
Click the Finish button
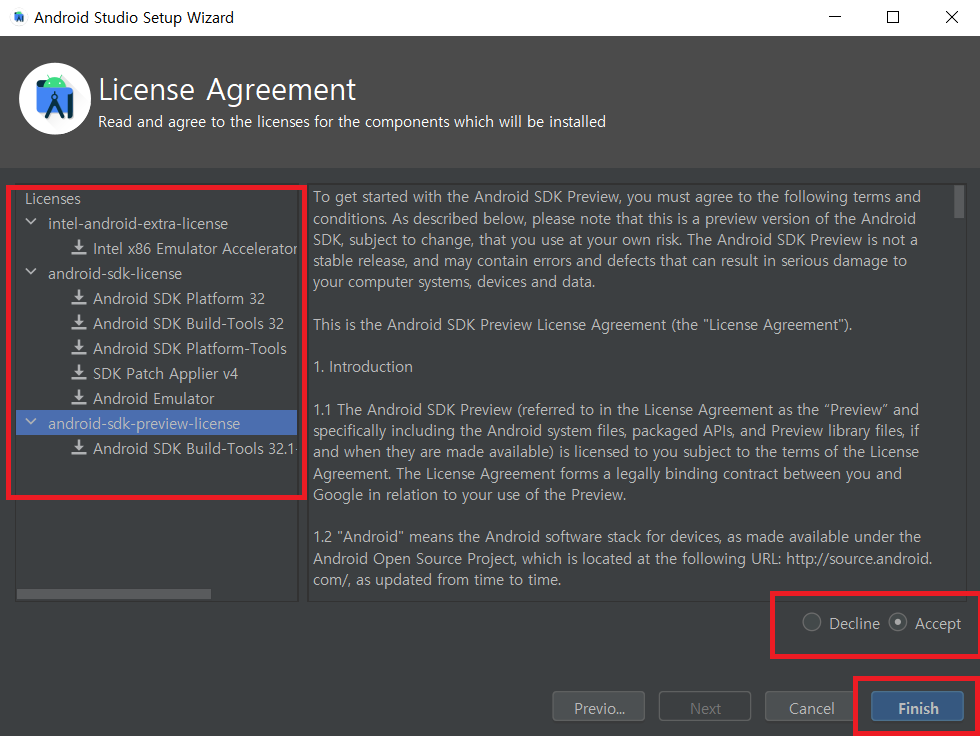click(918, 707)
